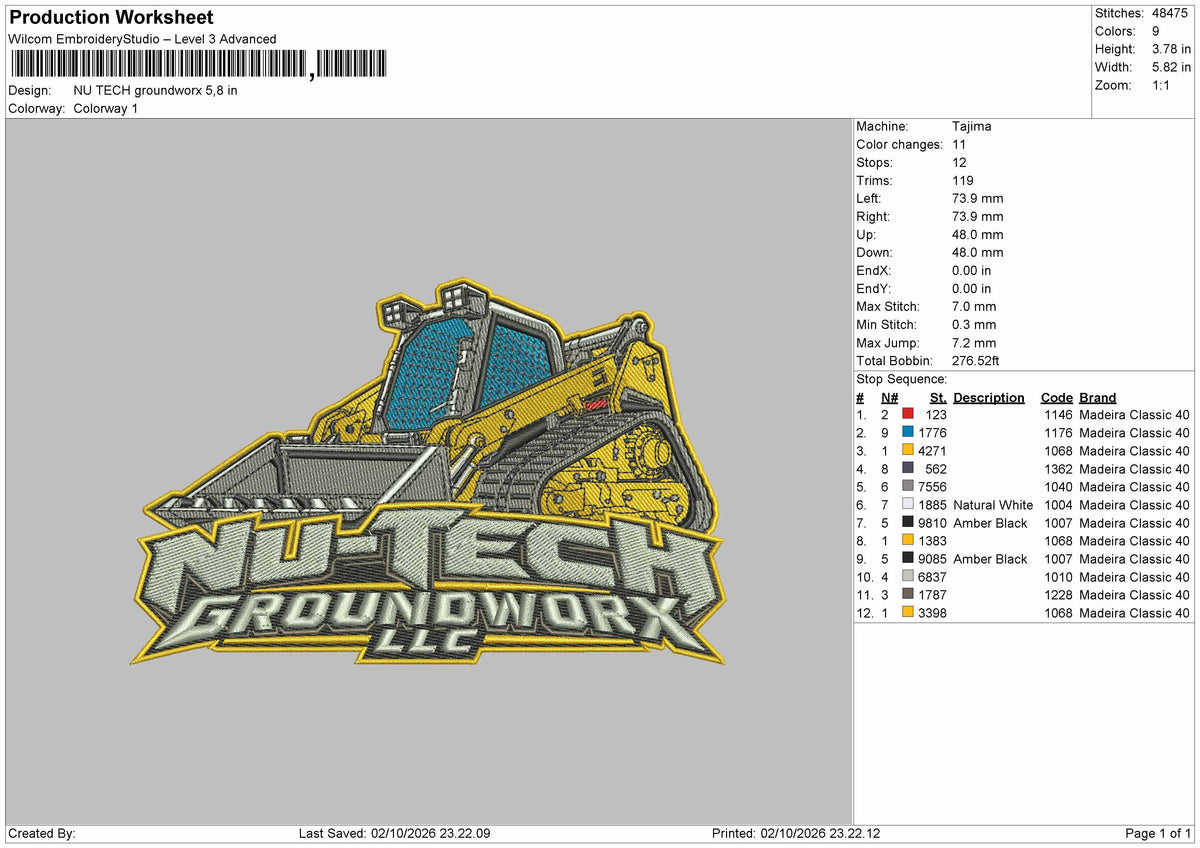Screen dimensions: 1200x848
Task: Click stitch count '1383' in row 8
Action: [x=932, y=540]
